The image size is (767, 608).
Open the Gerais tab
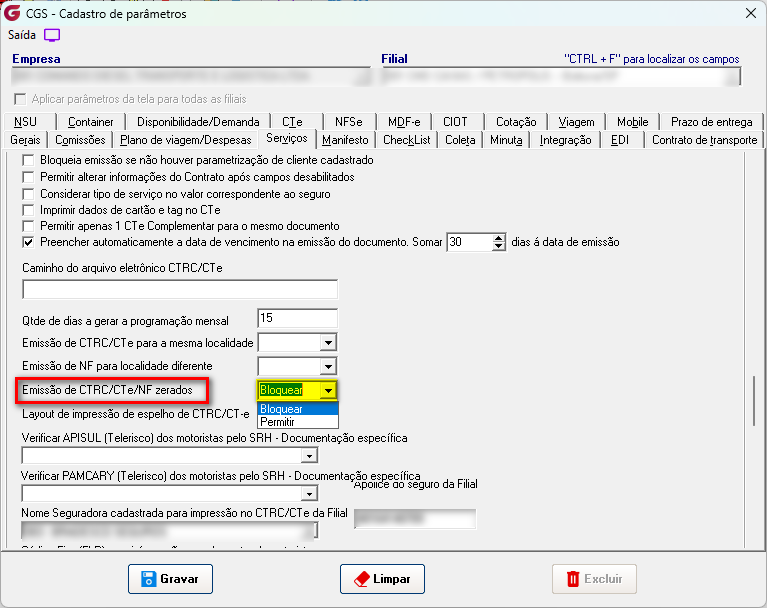25,140
